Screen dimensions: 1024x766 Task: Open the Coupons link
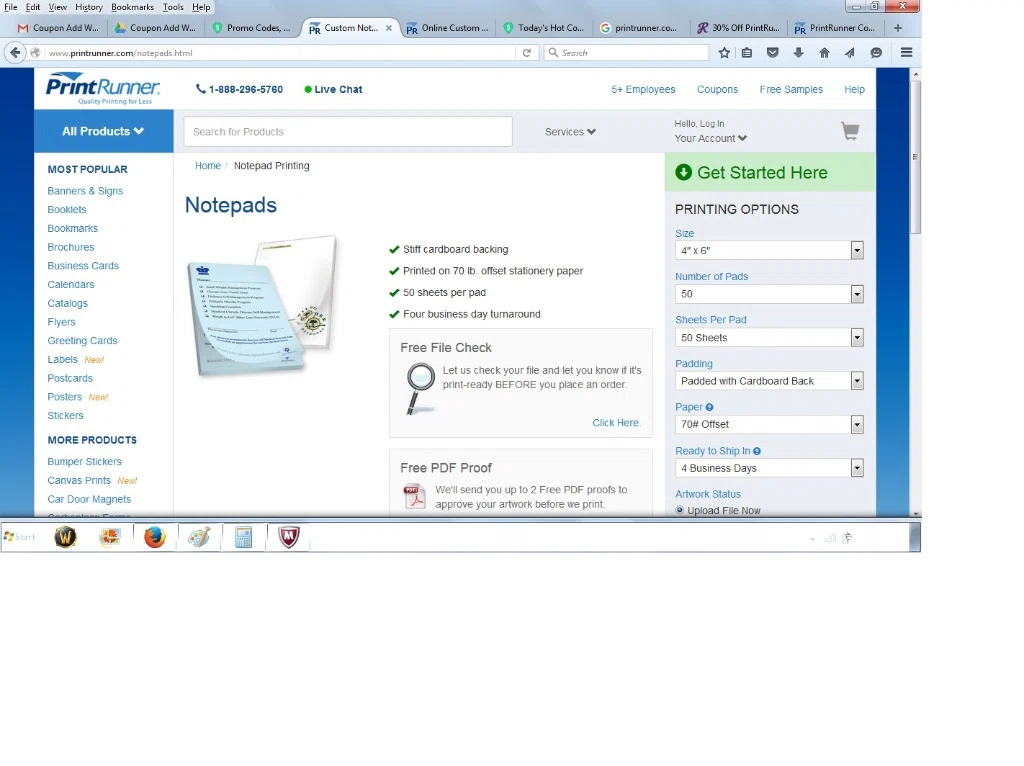717,89
